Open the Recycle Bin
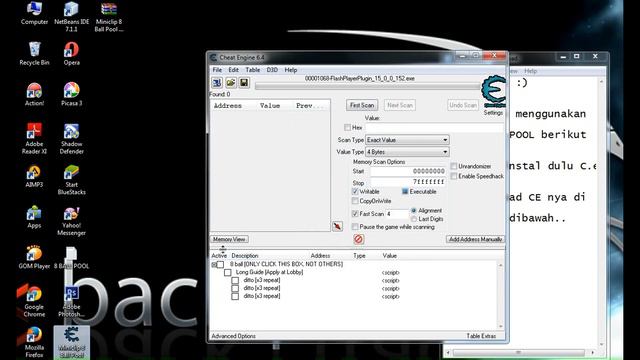The width and height of the screenshot is (640, 360). (34, 54)
